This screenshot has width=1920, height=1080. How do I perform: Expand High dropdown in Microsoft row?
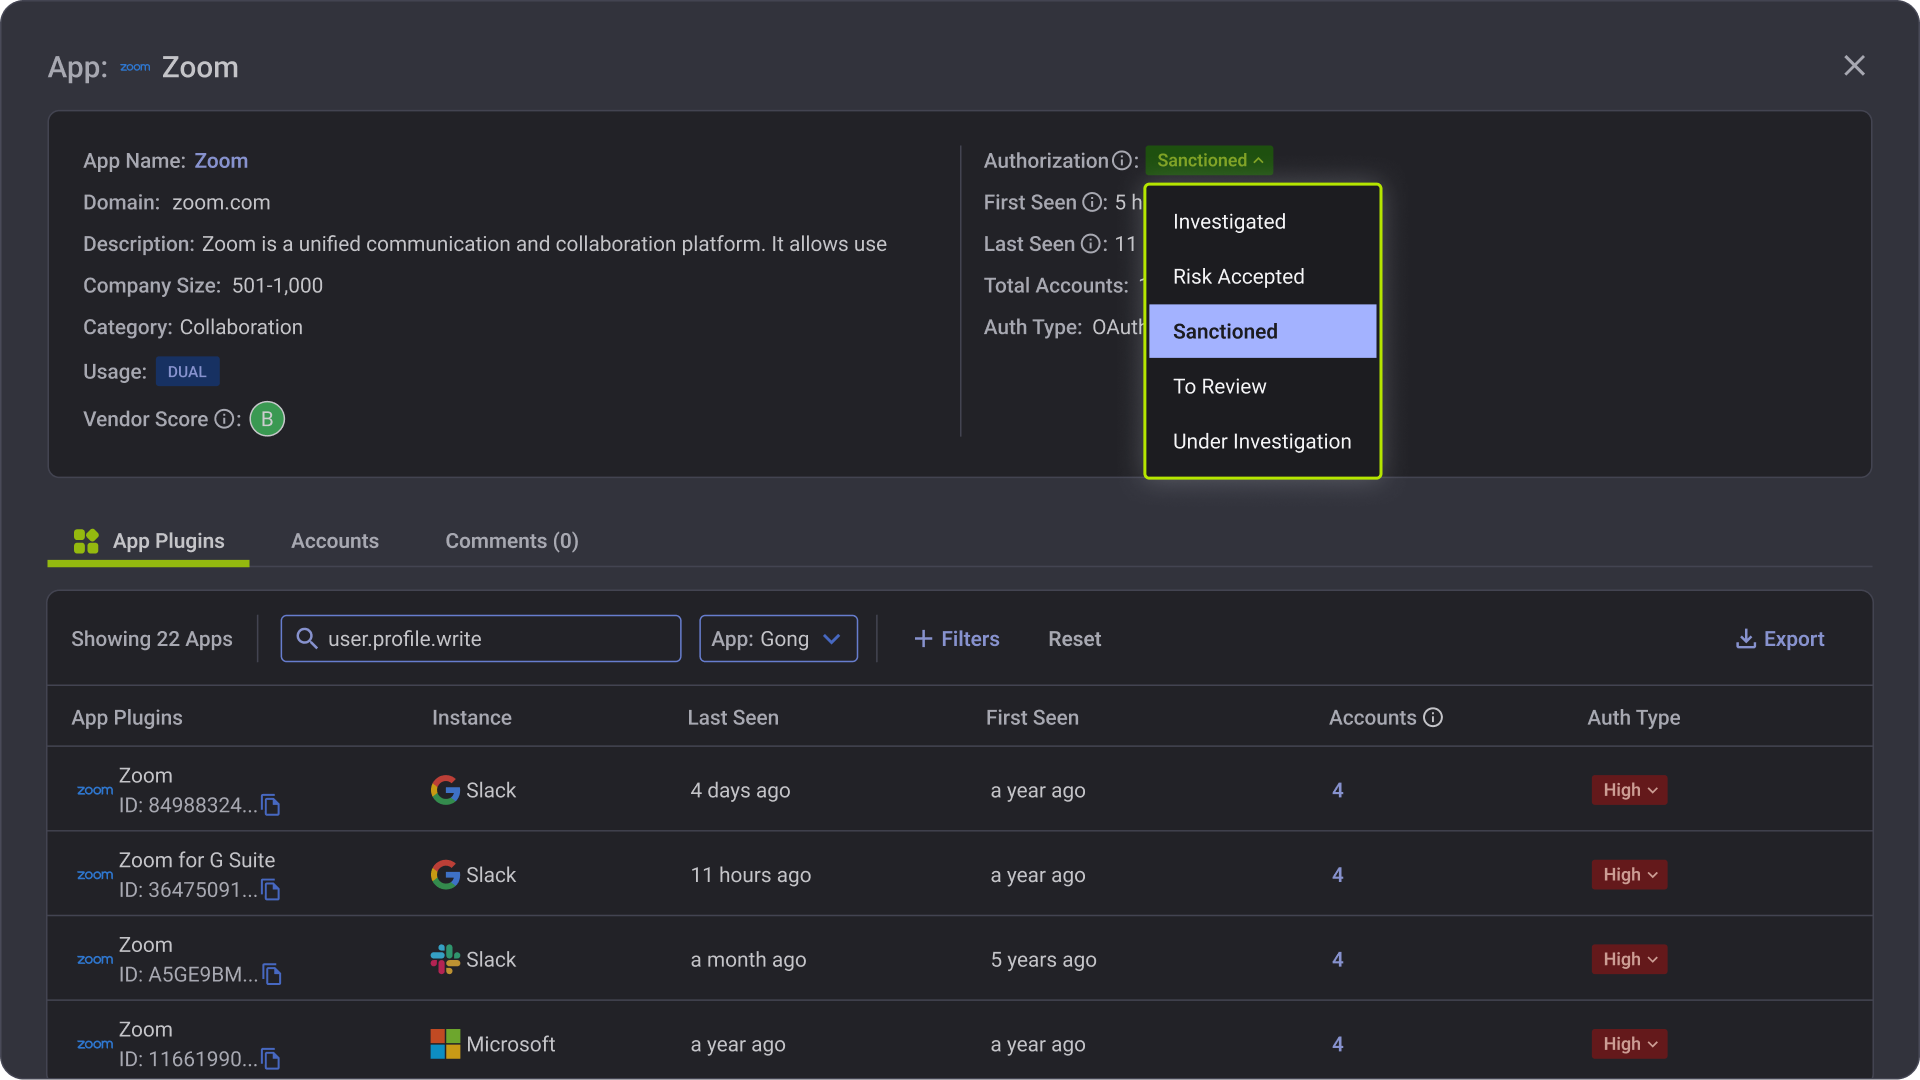[1630, 1044]
